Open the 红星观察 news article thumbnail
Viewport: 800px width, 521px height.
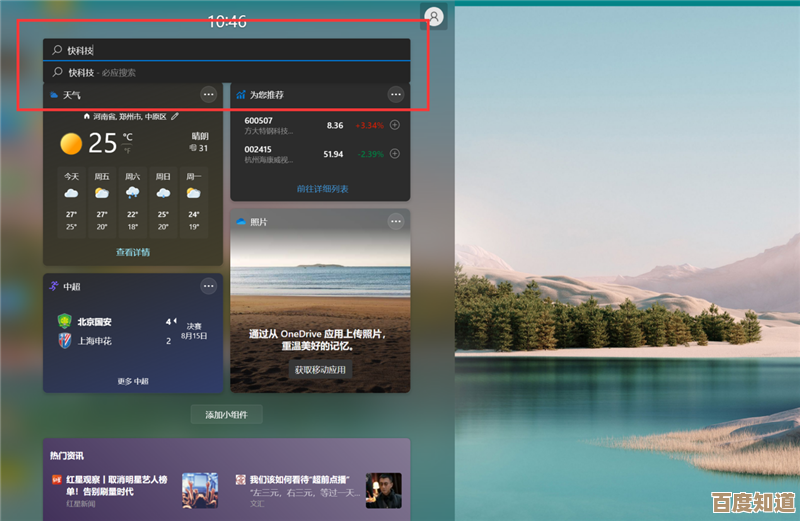tap(199, 490)
